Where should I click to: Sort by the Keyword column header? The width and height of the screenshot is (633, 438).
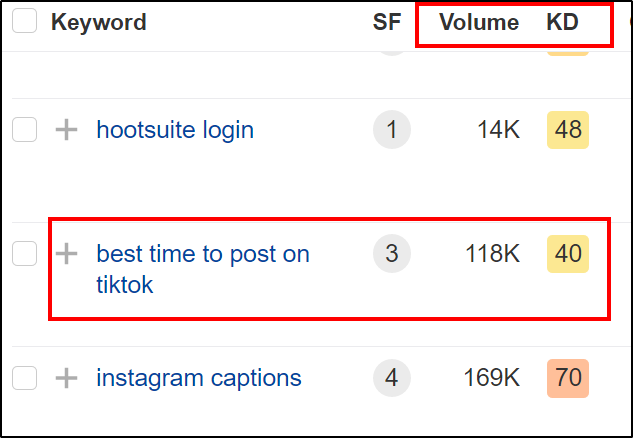[x=98, y=22]
